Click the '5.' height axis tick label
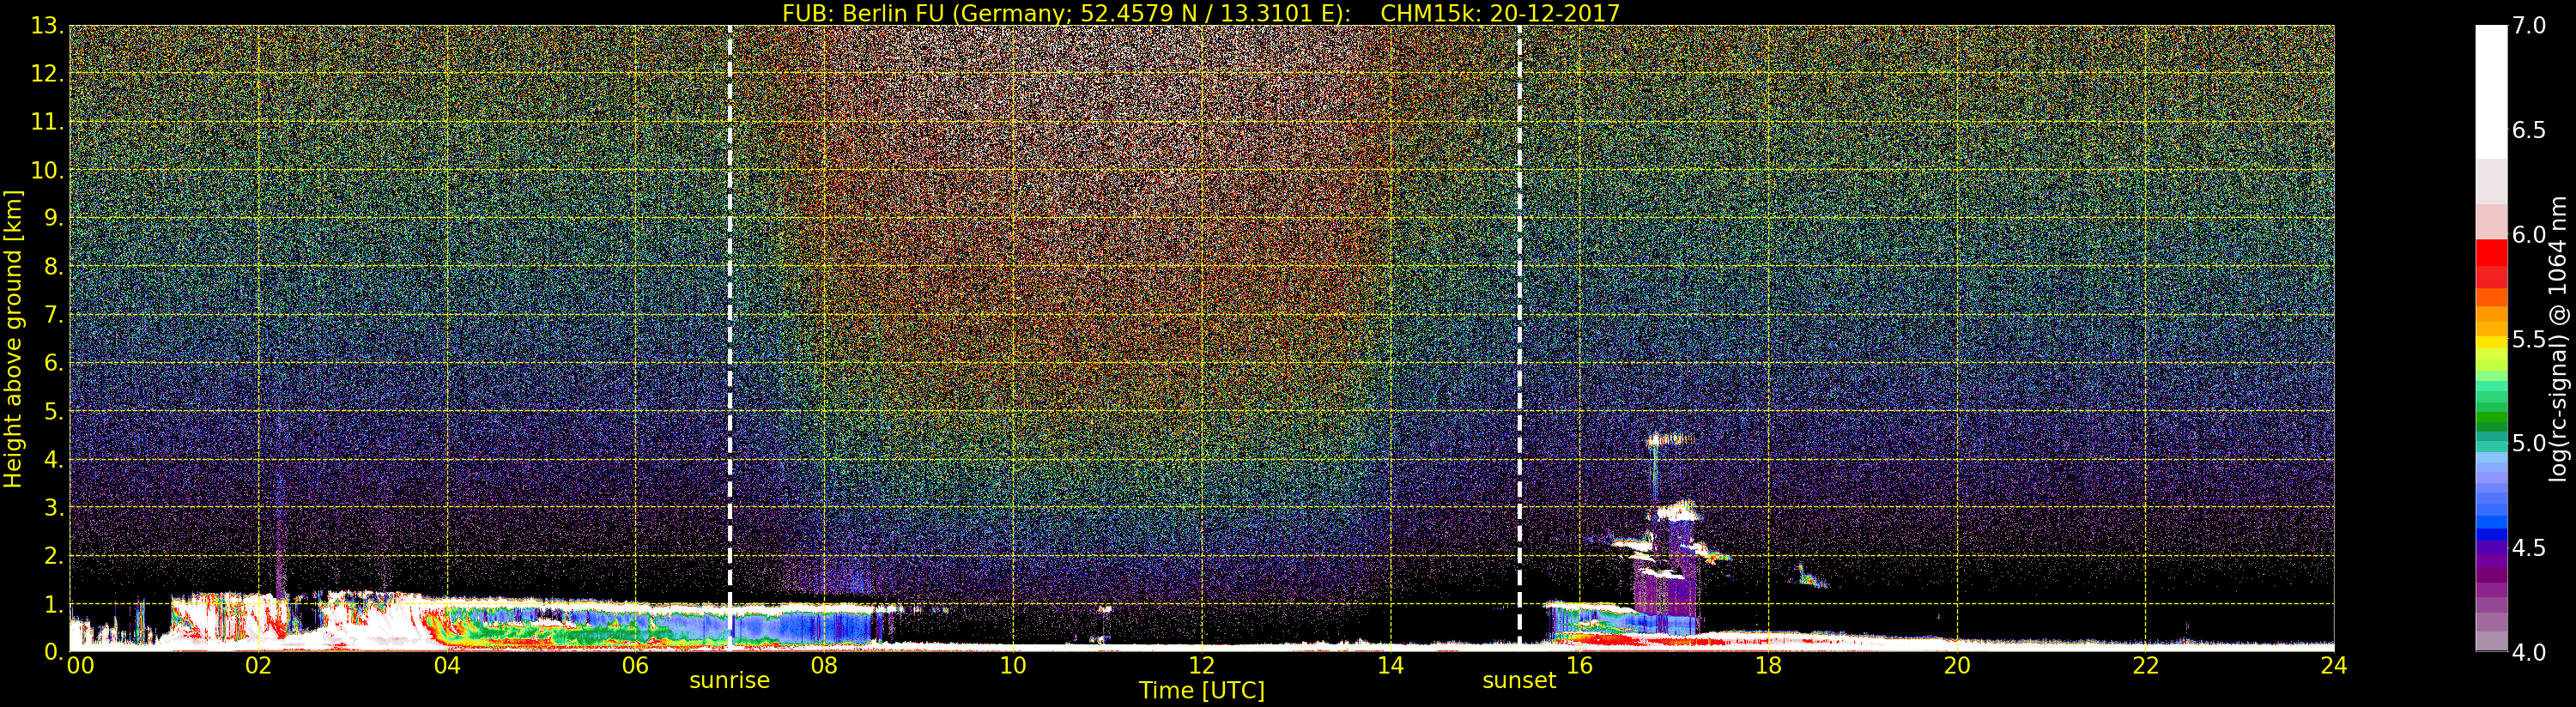This screenshot has width=2576, height=707. coord(54,411)
